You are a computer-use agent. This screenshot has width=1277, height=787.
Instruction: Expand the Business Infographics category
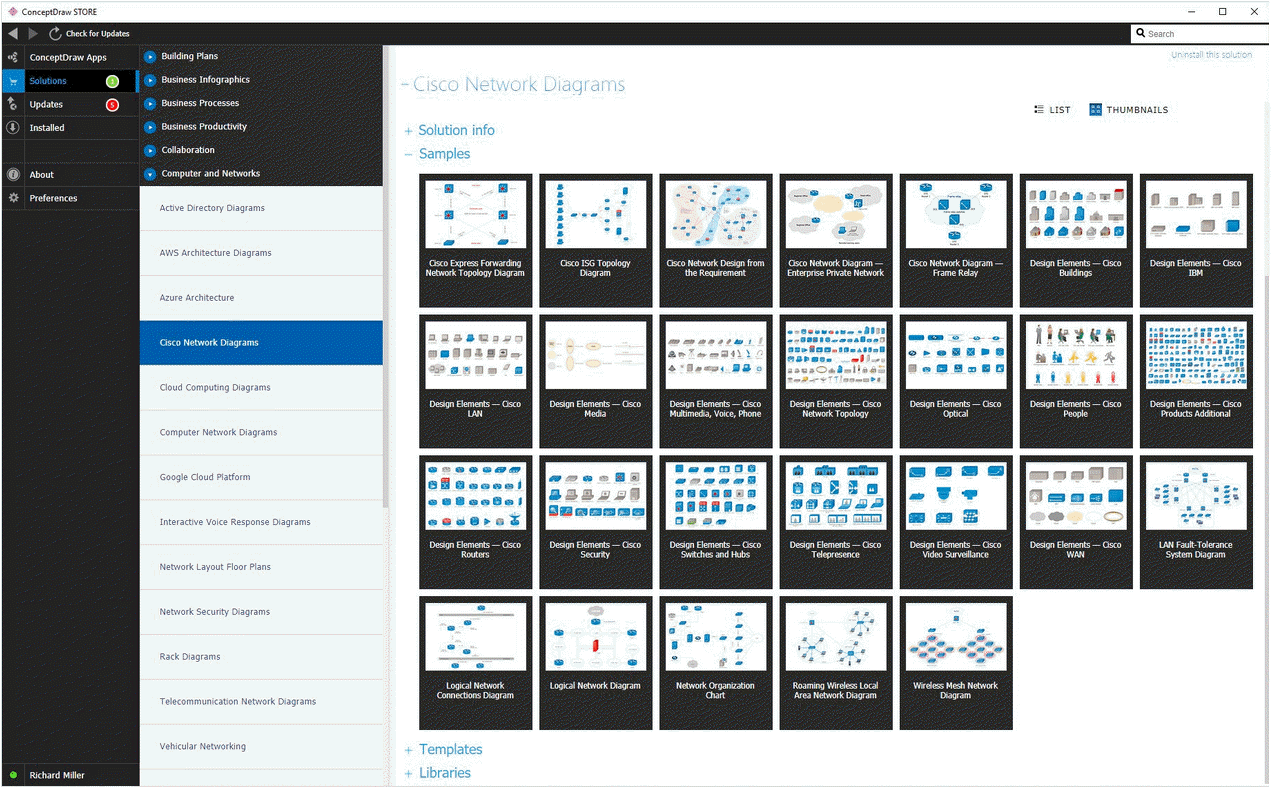150,80
